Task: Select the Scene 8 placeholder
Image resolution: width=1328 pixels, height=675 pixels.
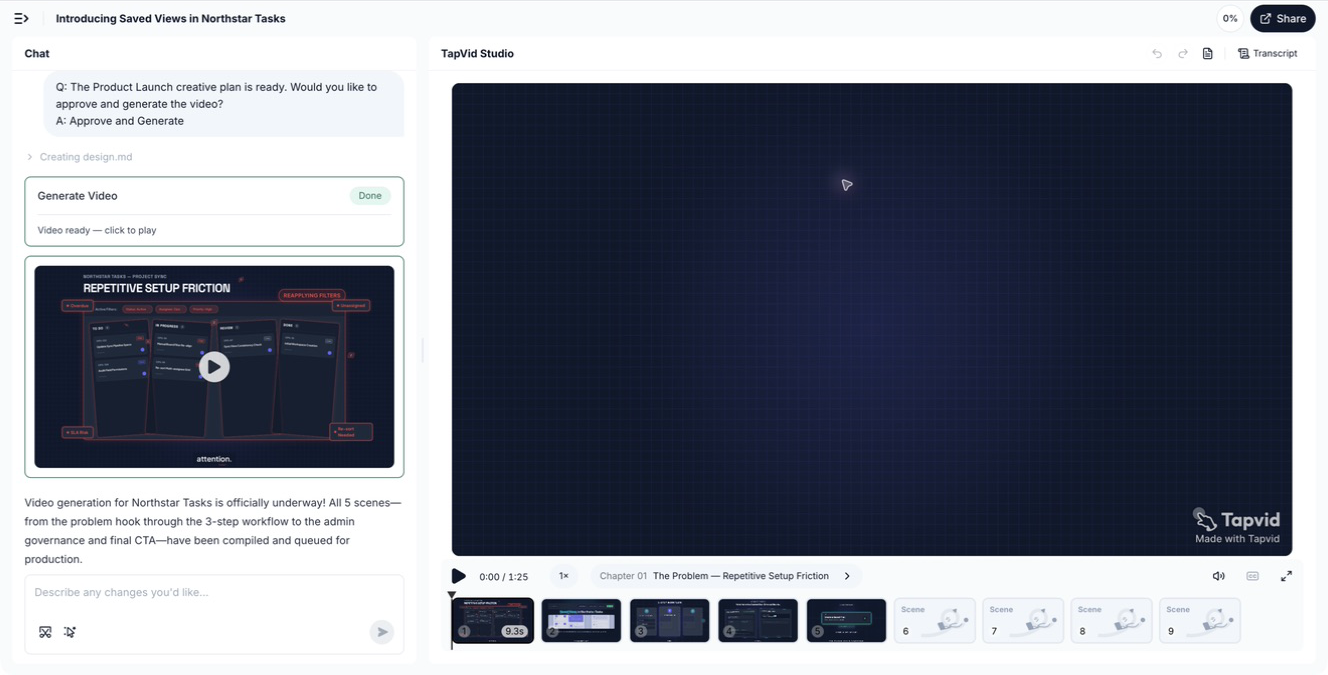Action: coord(1111,620)
